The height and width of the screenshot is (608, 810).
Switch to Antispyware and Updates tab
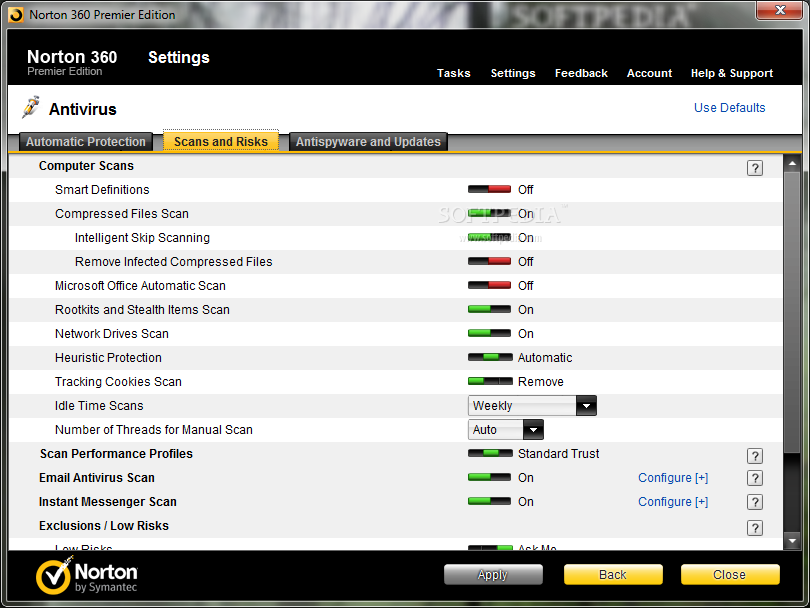pos(368,142)
